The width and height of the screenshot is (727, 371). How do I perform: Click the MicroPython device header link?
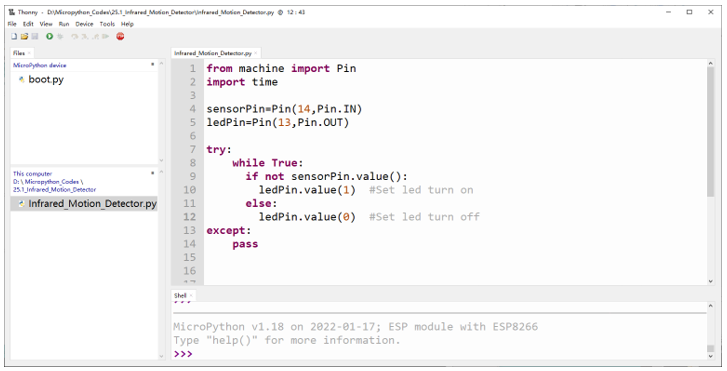(x=39, y=65)
